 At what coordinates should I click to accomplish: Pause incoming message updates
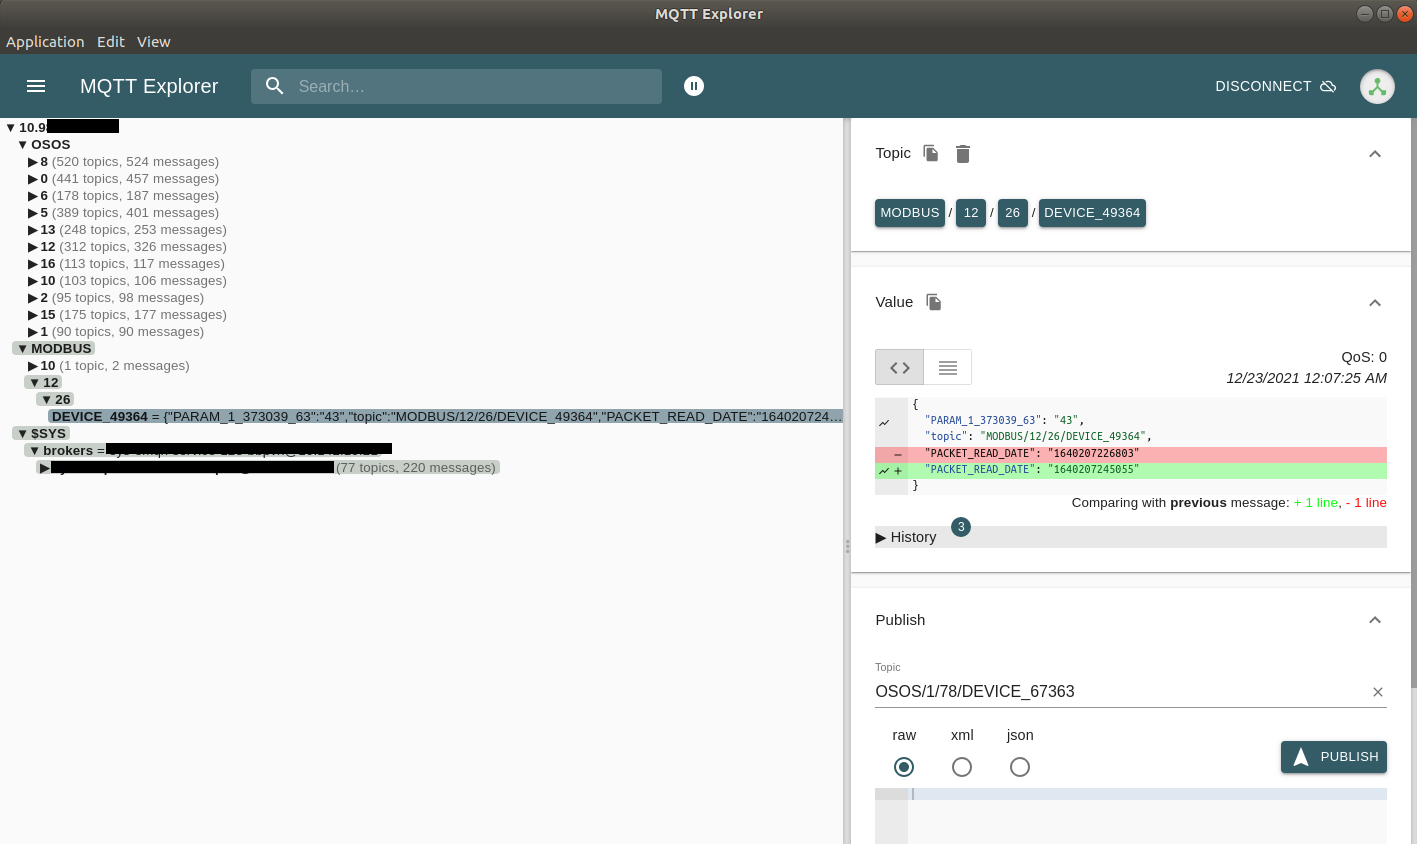point(694,86)
